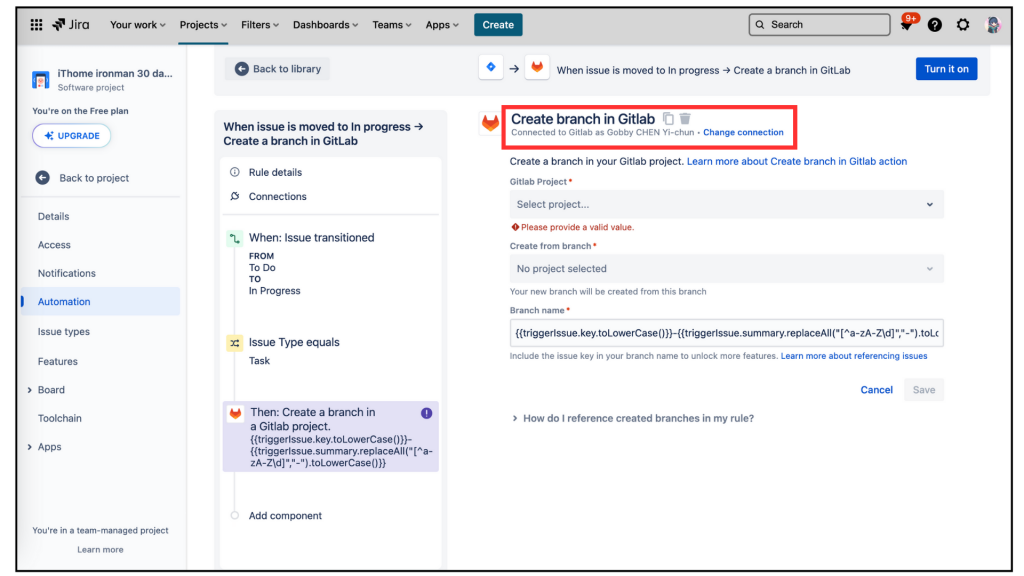The image size is (1024, 576).
Task: Open the notifications bell icon
Action: point(906,25)
